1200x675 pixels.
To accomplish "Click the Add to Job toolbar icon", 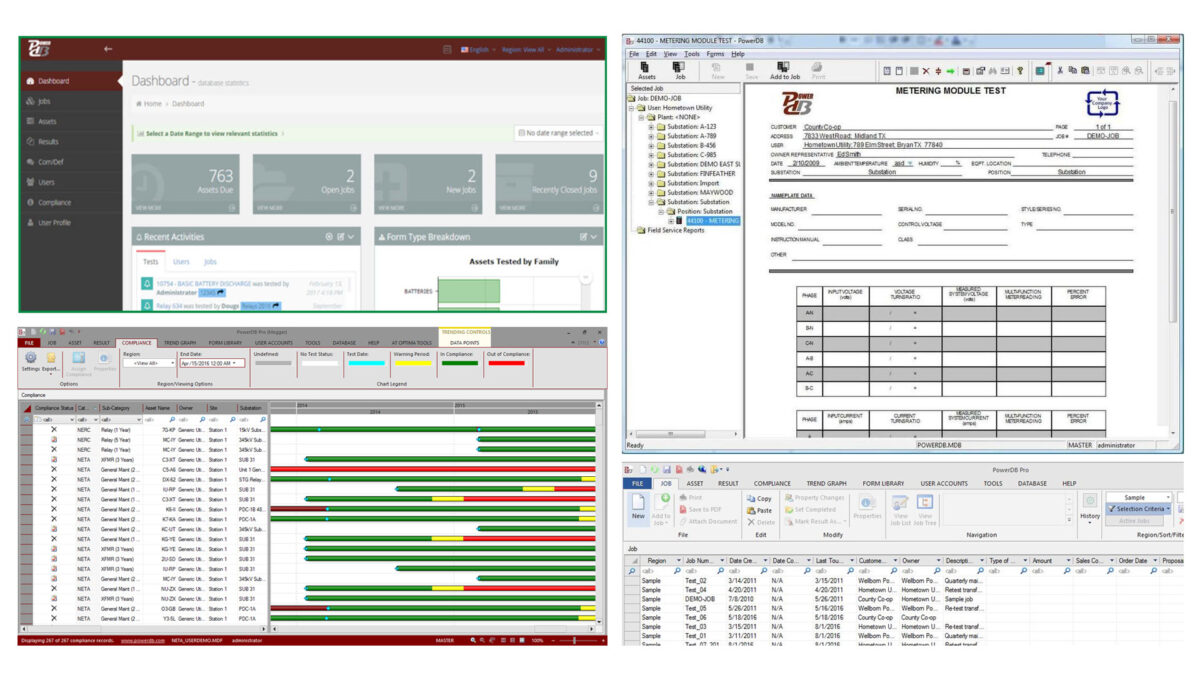I will coord(785,68).
